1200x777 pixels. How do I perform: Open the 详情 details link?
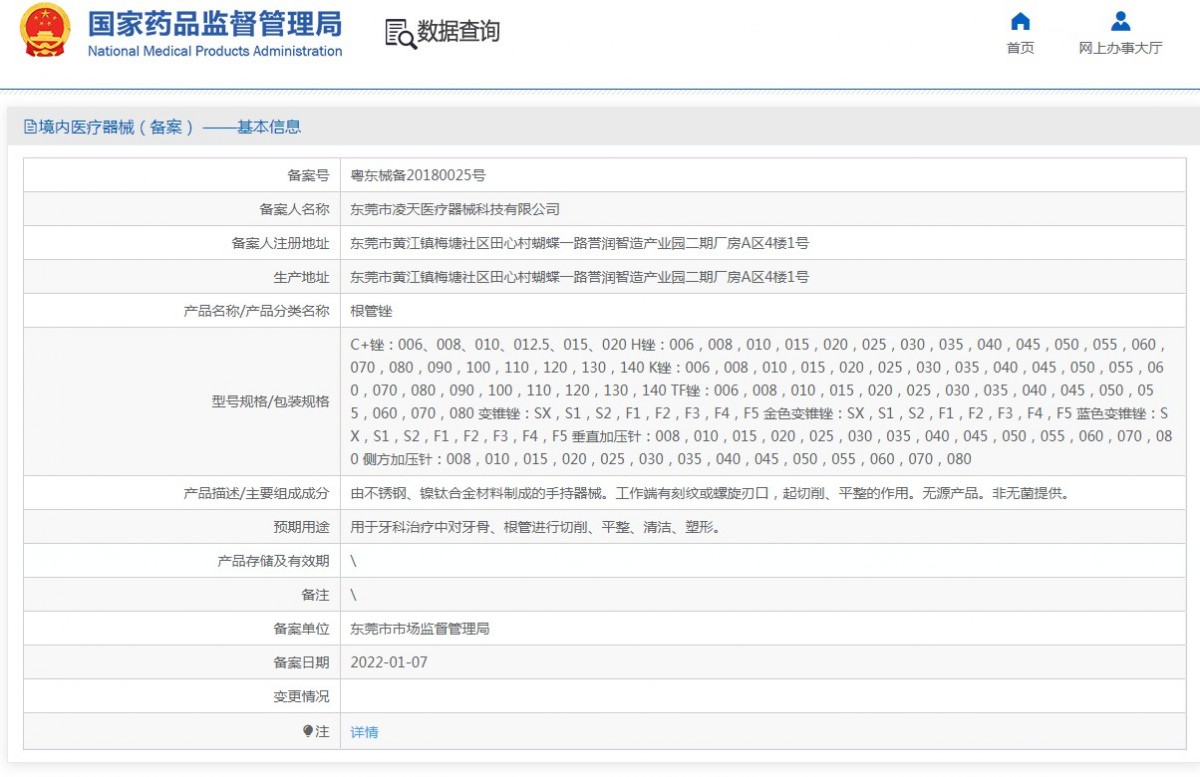(x=364, y=732)
